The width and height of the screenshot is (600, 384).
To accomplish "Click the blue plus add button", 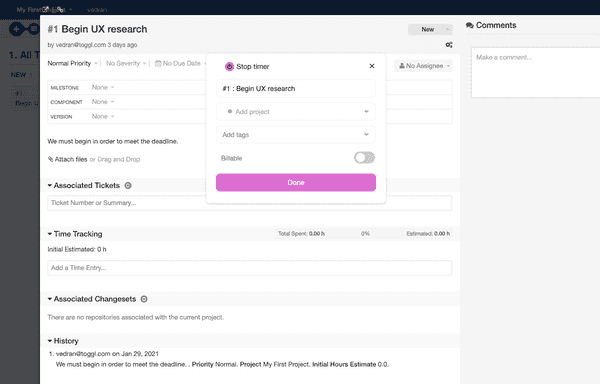I will [x=16, y=29].
